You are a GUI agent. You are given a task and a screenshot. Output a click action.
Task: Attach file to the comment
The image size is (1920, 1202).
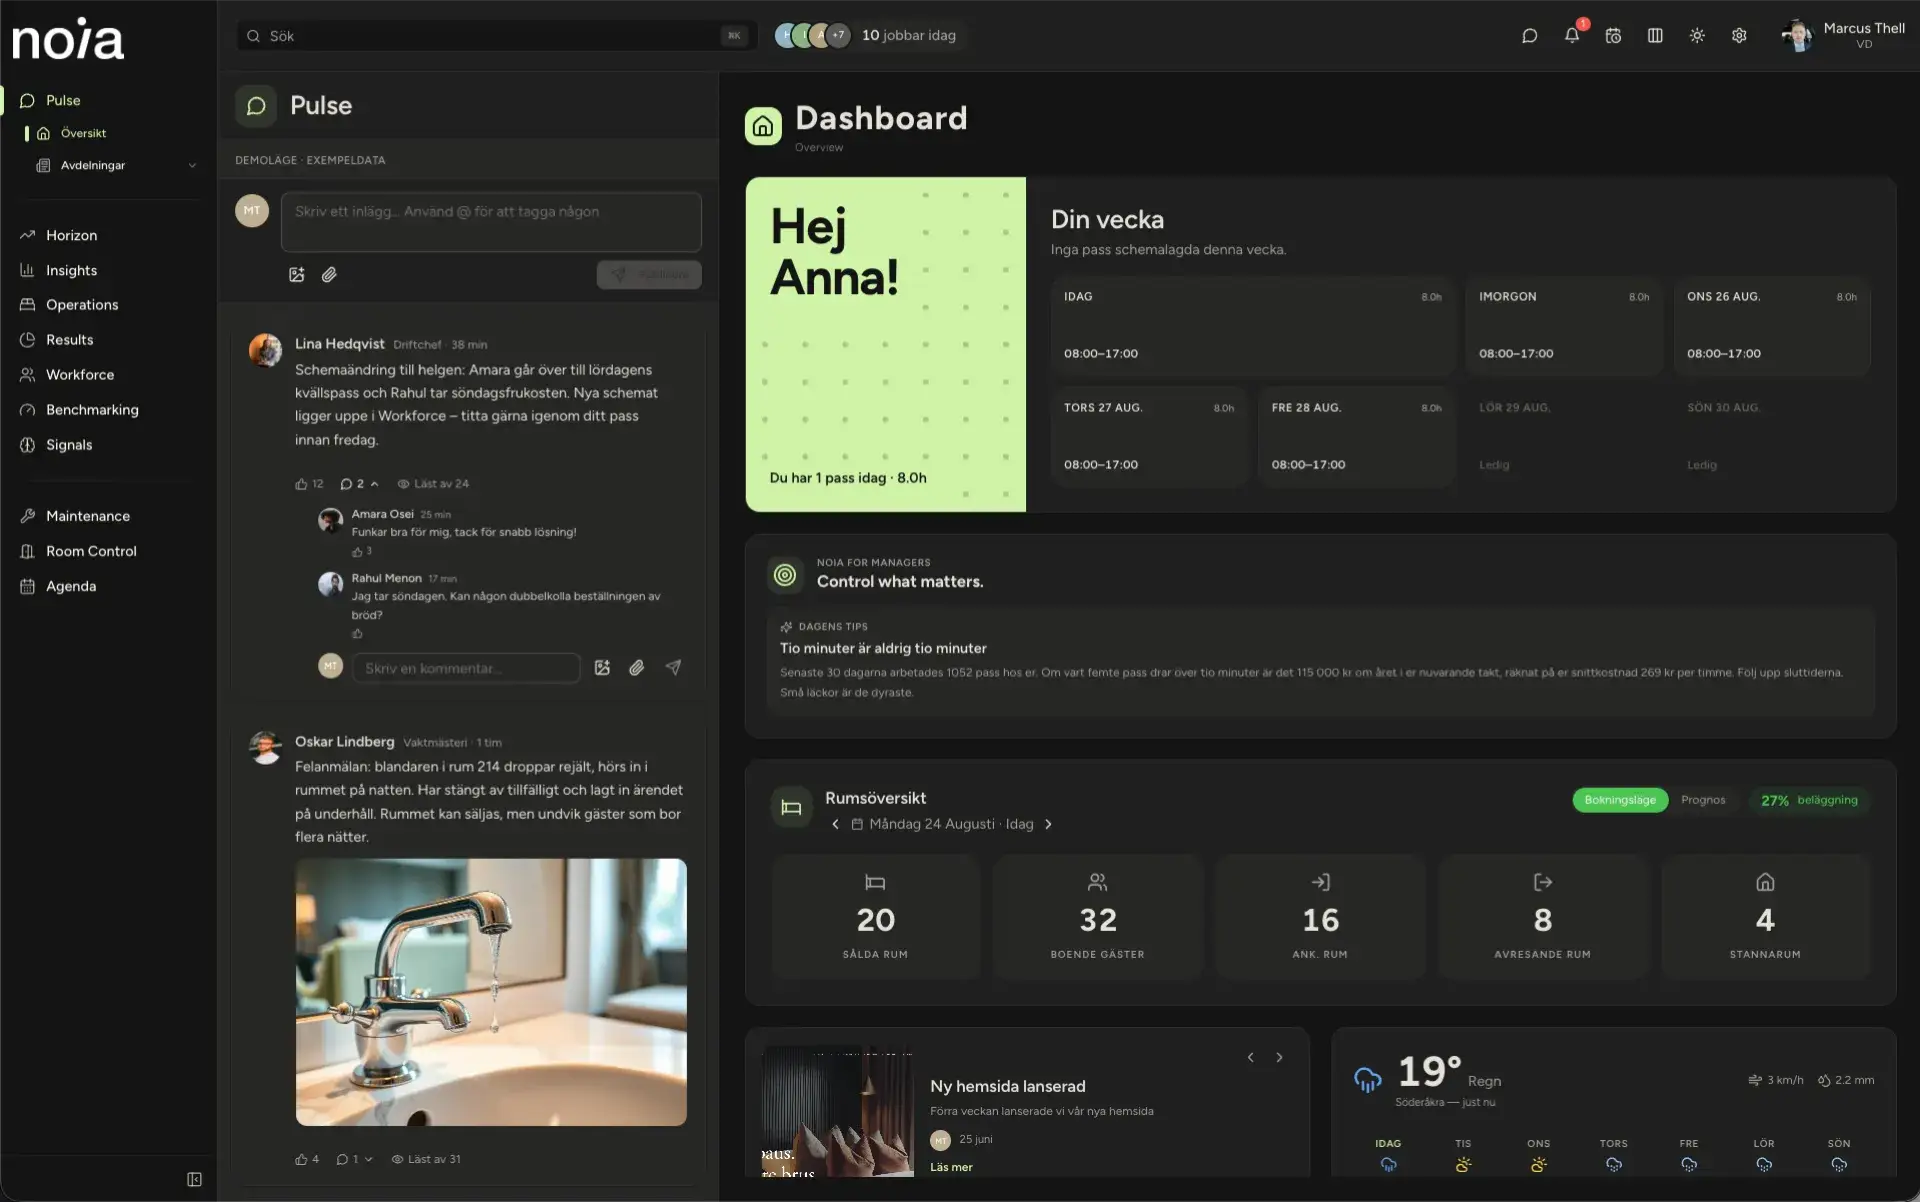636,668
